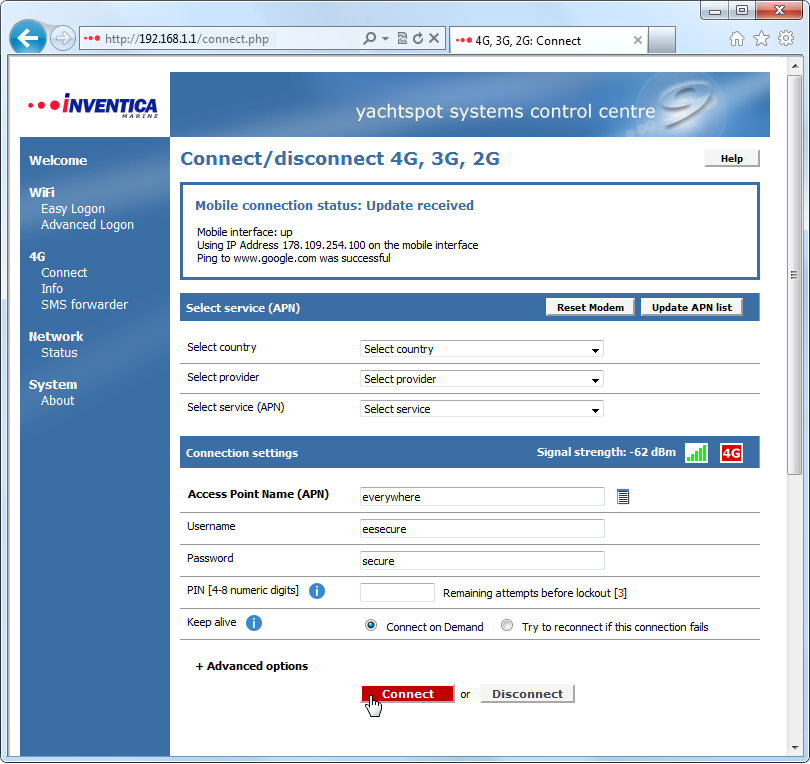Click the scrollbar up arrow
The image size is (810, 764).
point(795,66)
